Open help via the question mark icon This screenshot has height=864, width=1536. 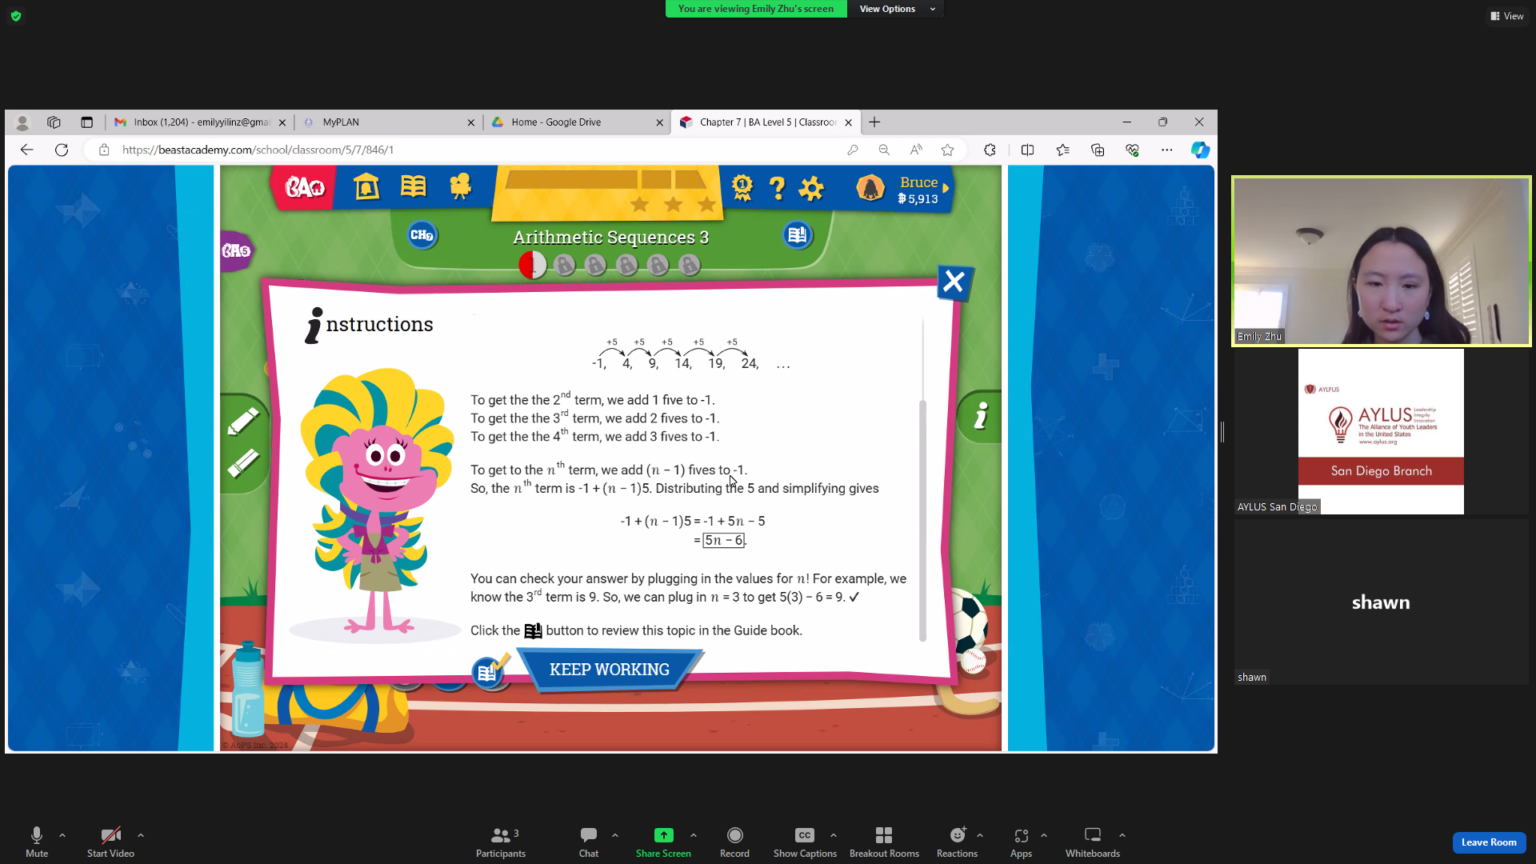point(777,187)
